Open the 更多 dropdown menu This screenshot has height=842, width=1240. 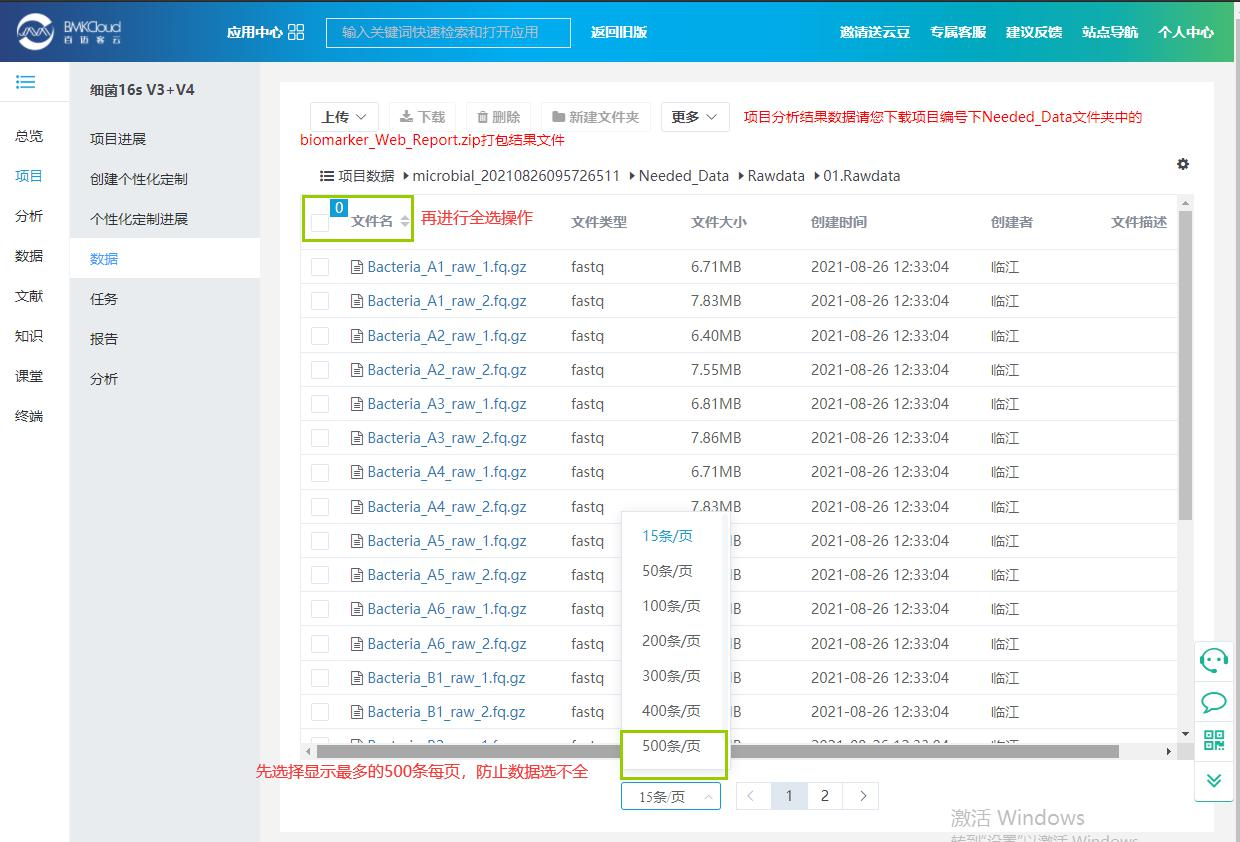694,117
